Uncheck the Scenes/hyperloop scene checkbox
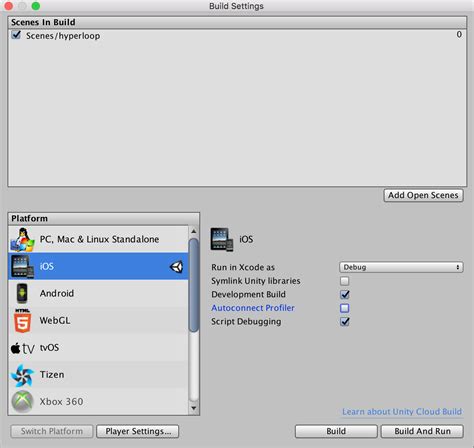The width and height of the screenshot is (474, 448). point(16,35)
